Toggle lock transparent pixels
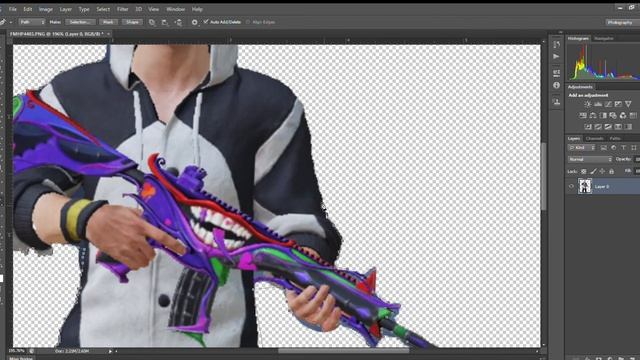The image size is (640, 360). click(583, 171)
